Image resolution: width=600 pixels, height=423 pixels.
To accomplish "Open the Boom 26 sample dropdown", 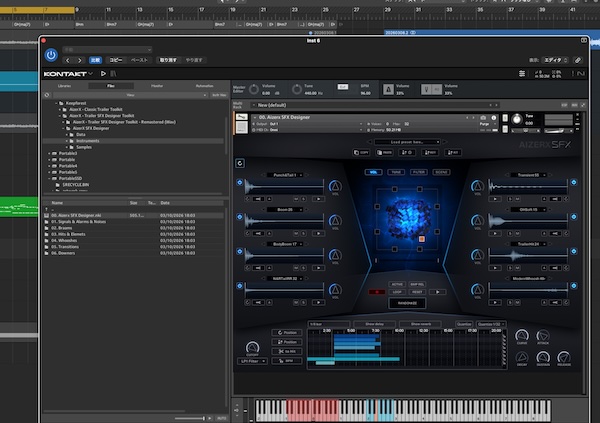I will point(285,209).
